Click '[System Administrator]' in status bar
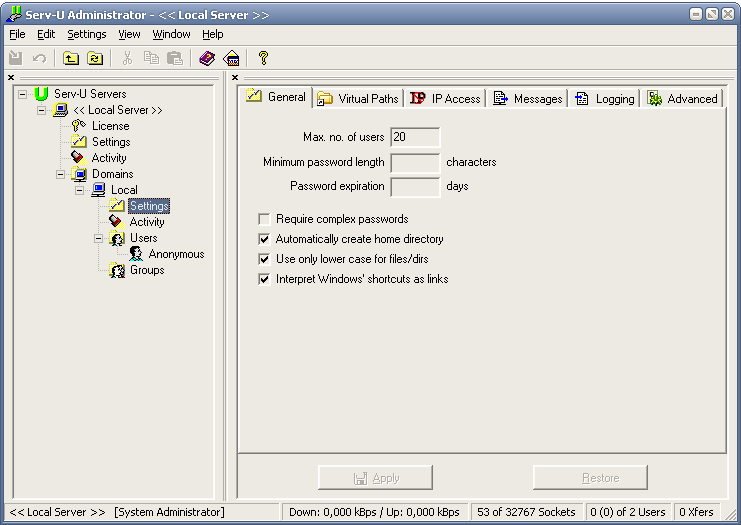 [169, 512]
